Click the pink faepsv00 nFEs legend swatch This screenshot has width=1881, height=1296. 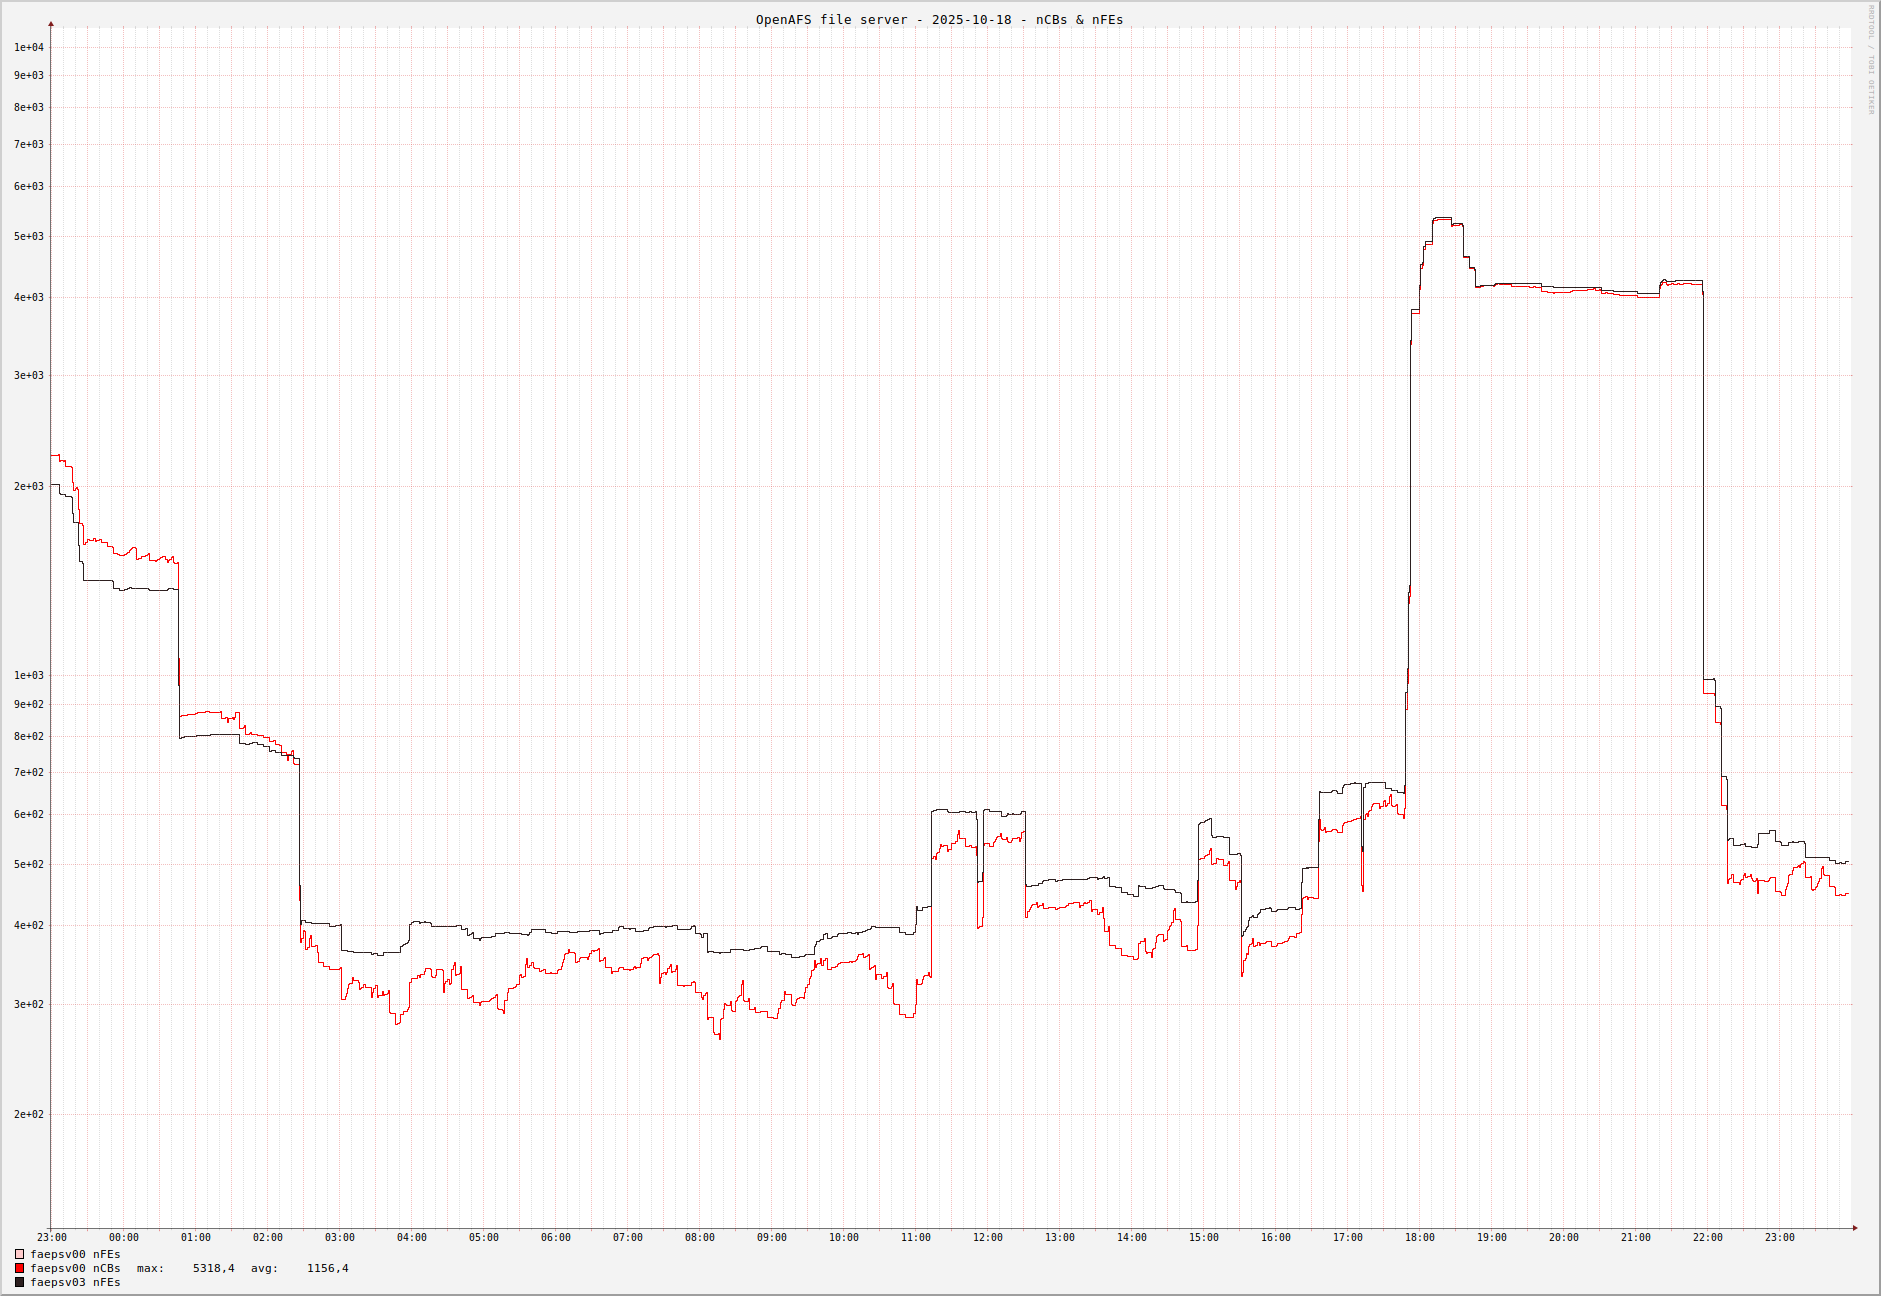[x=19, y=1254]
